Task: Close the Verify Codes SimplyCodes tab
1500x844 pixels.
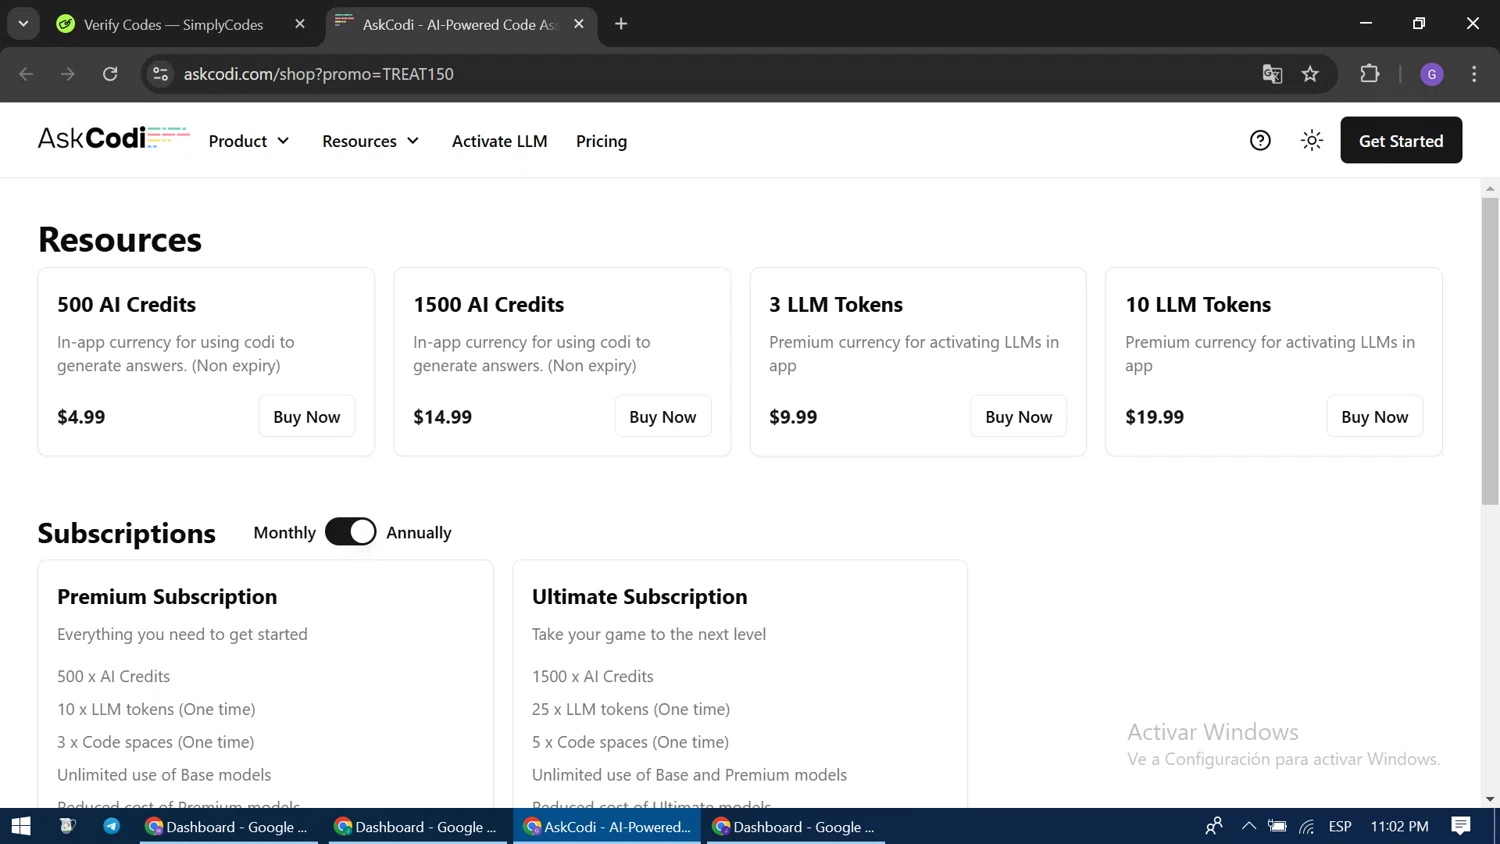Action: pyautogui.click(x=300, y=24)
